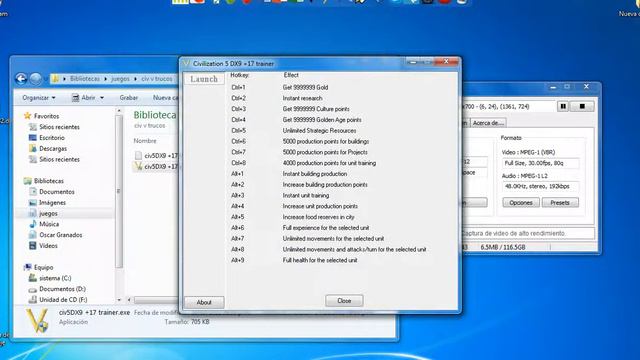The height and width of the screenshot is (360, 640).
Task: Select civ5DX9 trainer file with V icon
Action: click(x=156, y=167)
